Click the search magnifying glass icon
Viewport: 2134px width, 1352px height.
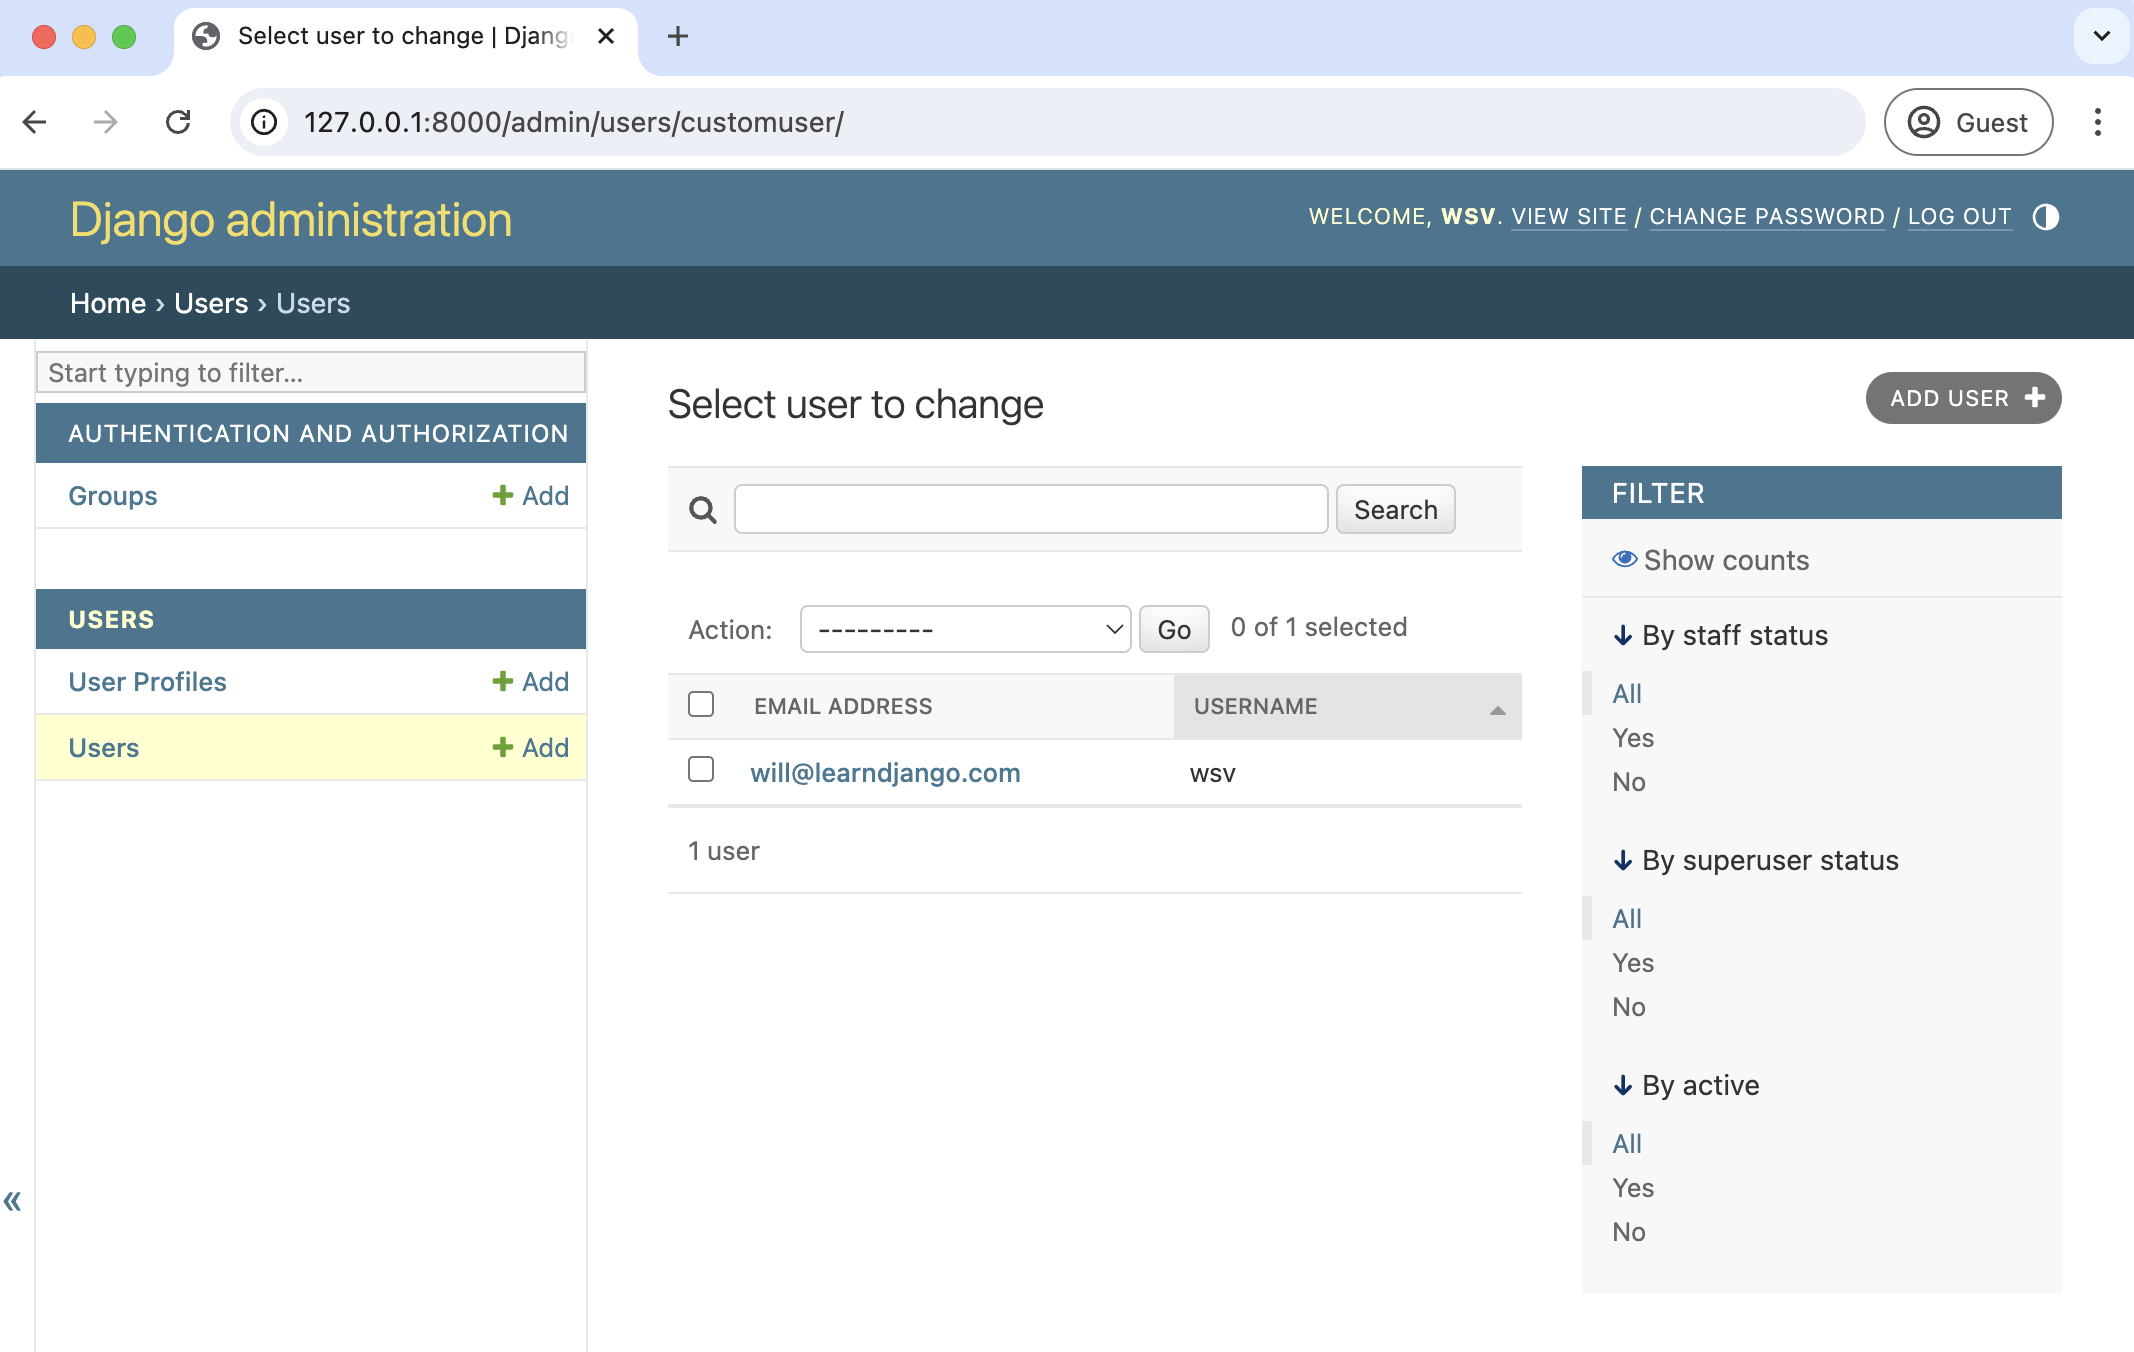(x=703, y=510)
